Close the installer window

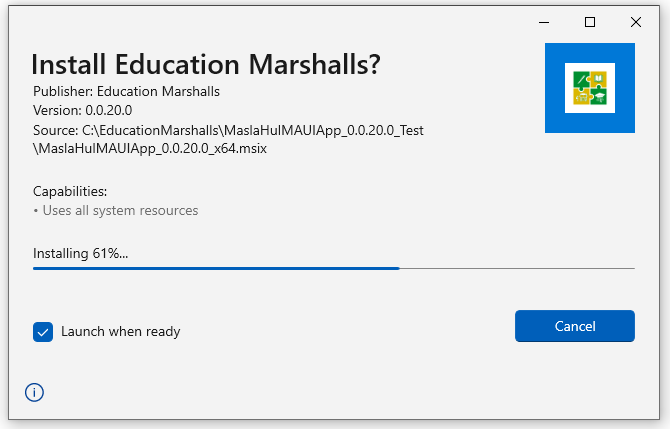coord(636,22)
